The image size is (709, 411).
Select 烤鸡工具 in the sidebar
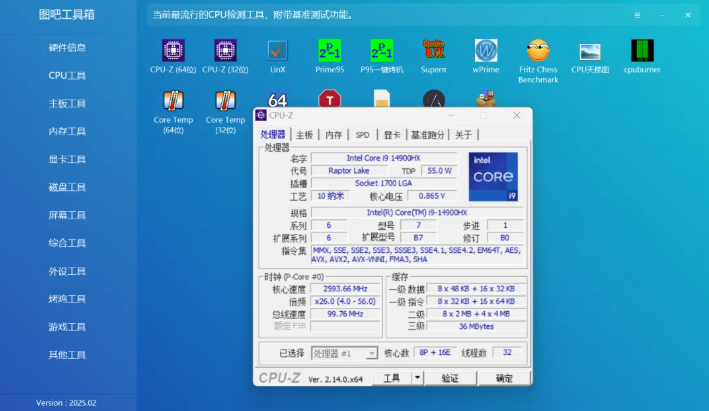[67, 299]
